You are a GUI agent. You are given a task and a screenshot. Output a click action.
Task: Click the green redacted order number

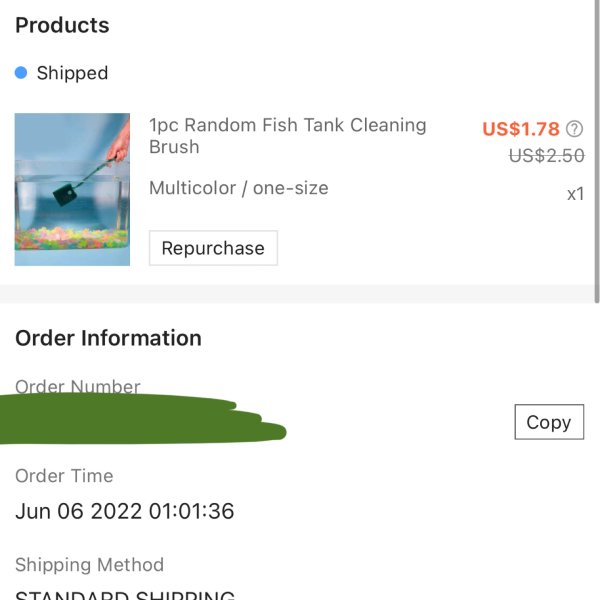coord(142,419)
